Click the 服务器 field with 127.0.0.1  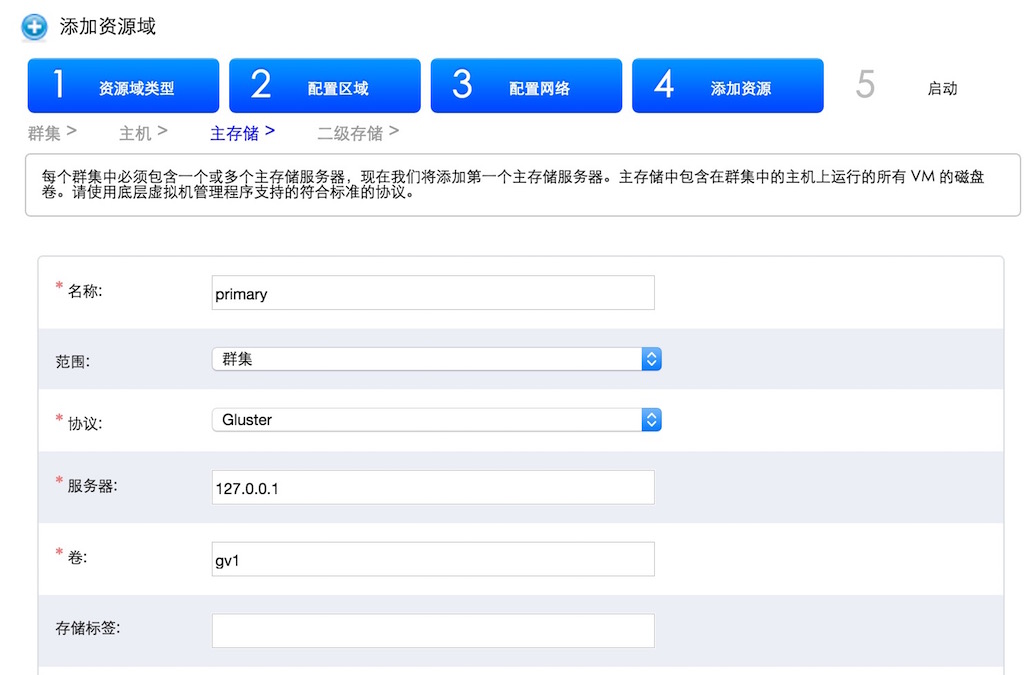click(433, 487)
